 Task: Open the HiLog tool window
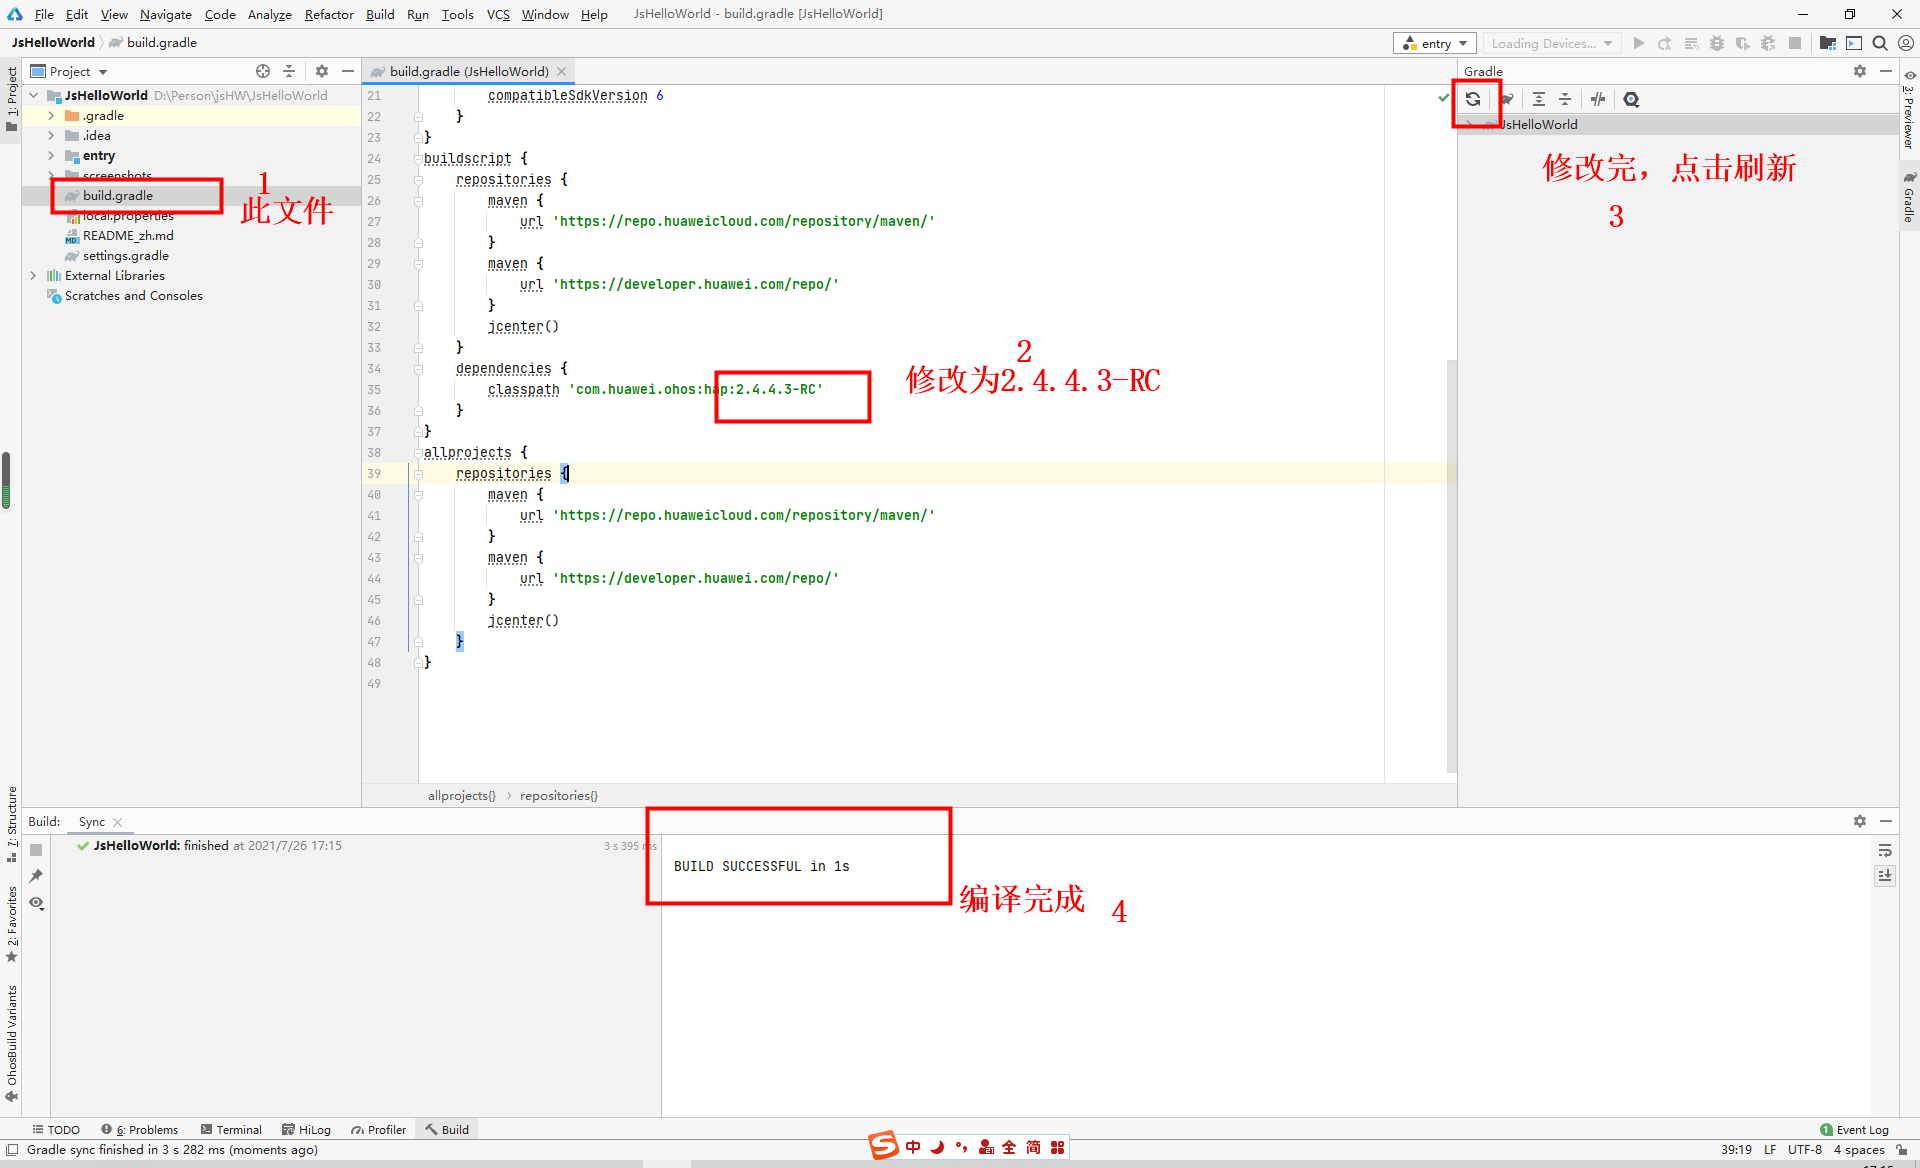pyautogui.click(x=307, y=1129)
